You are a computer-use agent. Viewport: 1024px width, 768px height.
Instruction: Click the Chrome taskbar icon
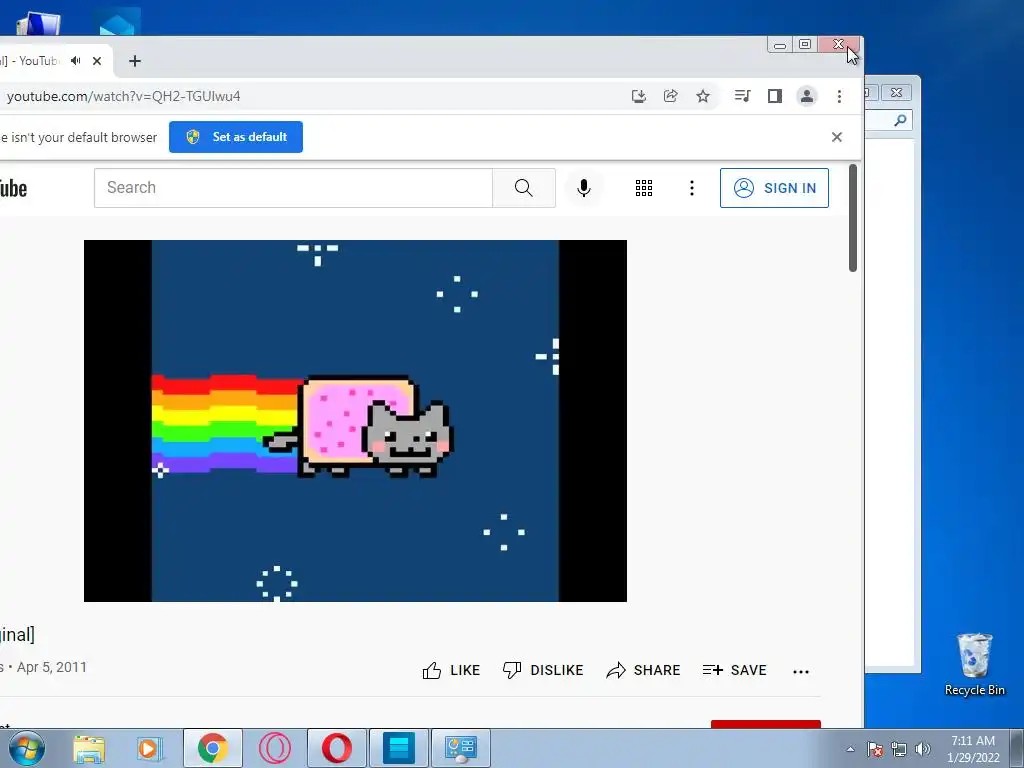213,748
